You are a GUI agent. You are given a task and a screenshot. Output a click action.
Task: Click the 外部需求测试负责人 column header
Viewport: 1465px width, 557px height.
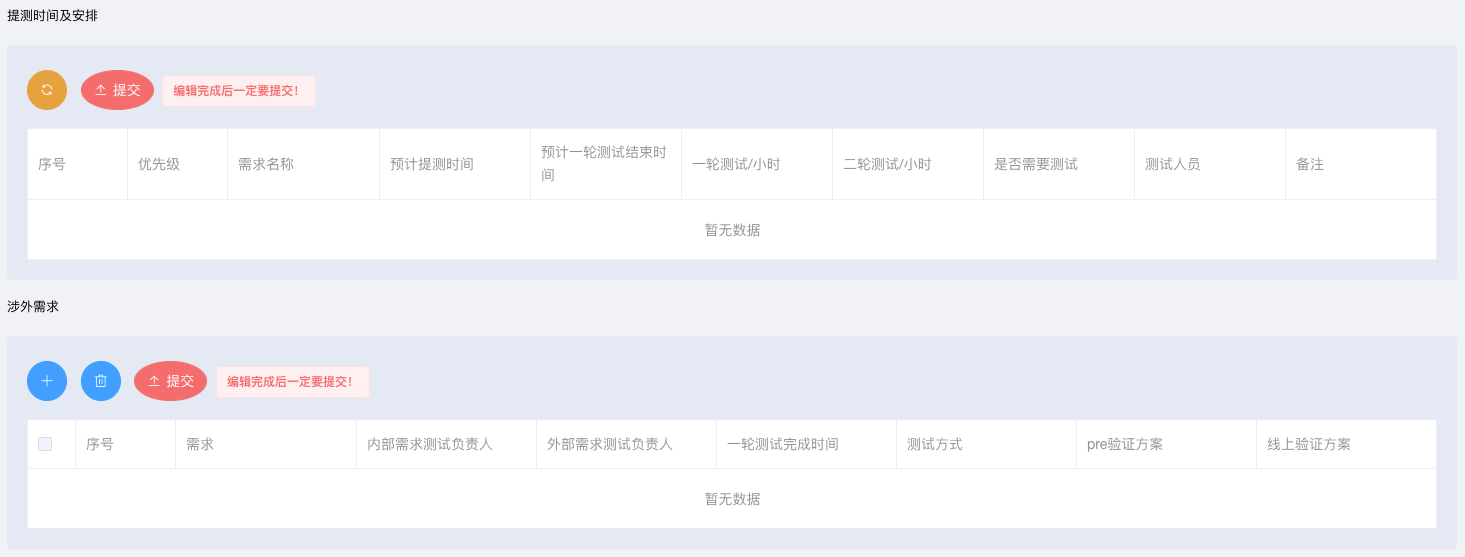(610, 444)
